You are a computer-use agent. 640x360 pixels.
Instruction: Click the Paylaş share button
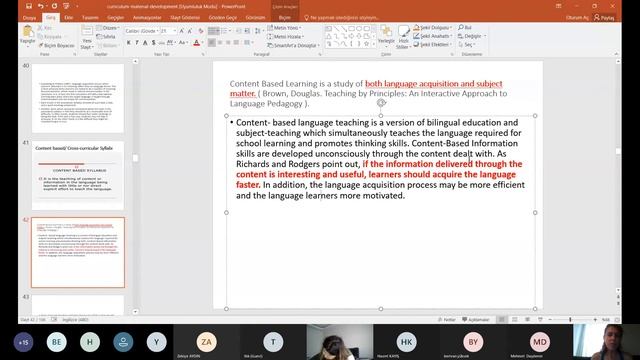604,18
